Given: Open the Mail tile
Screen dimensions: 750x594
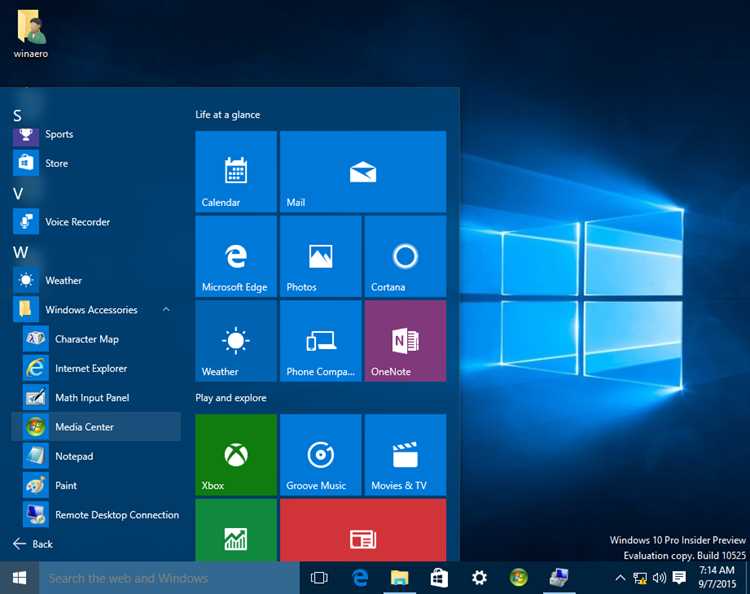Looking at the screenshot, I should point(363,171).
